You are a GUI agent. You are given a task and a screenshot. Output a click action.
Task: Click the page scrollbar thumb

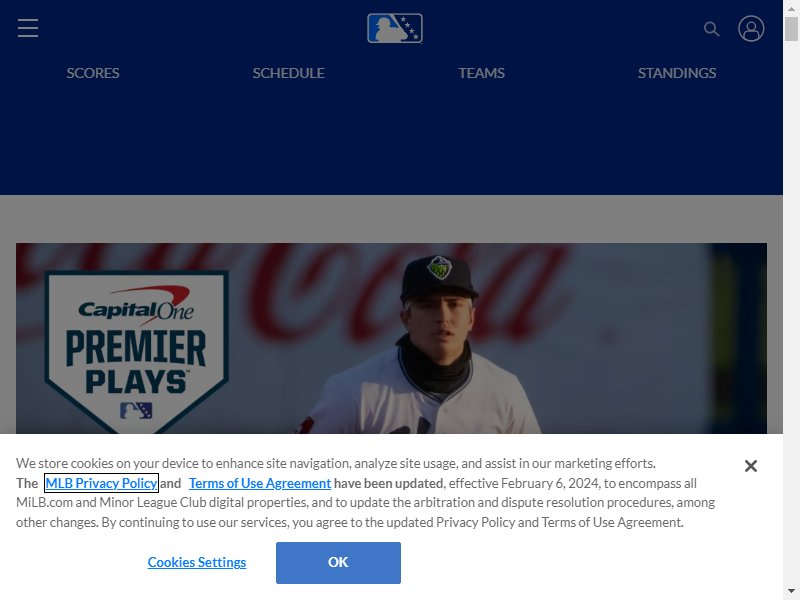[x=791, y=29]
